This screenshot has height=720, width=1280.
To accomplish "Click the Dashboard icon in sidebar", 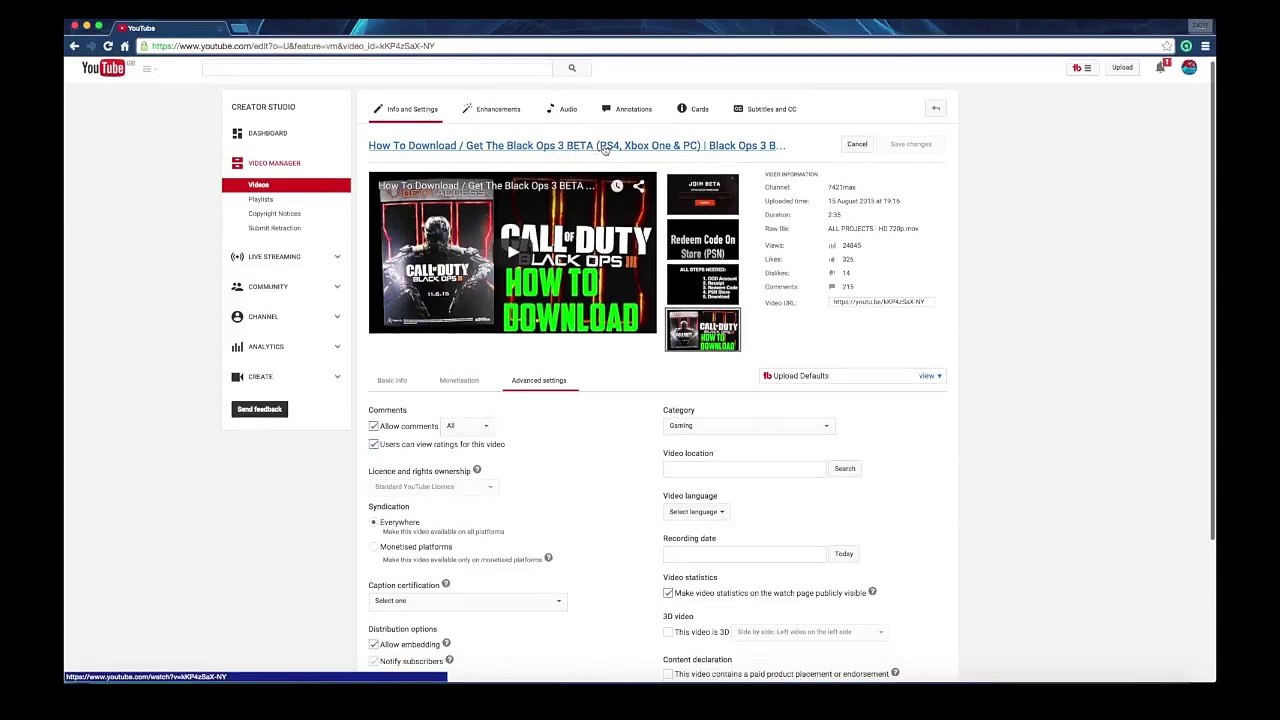I will [x=237, y=133].
